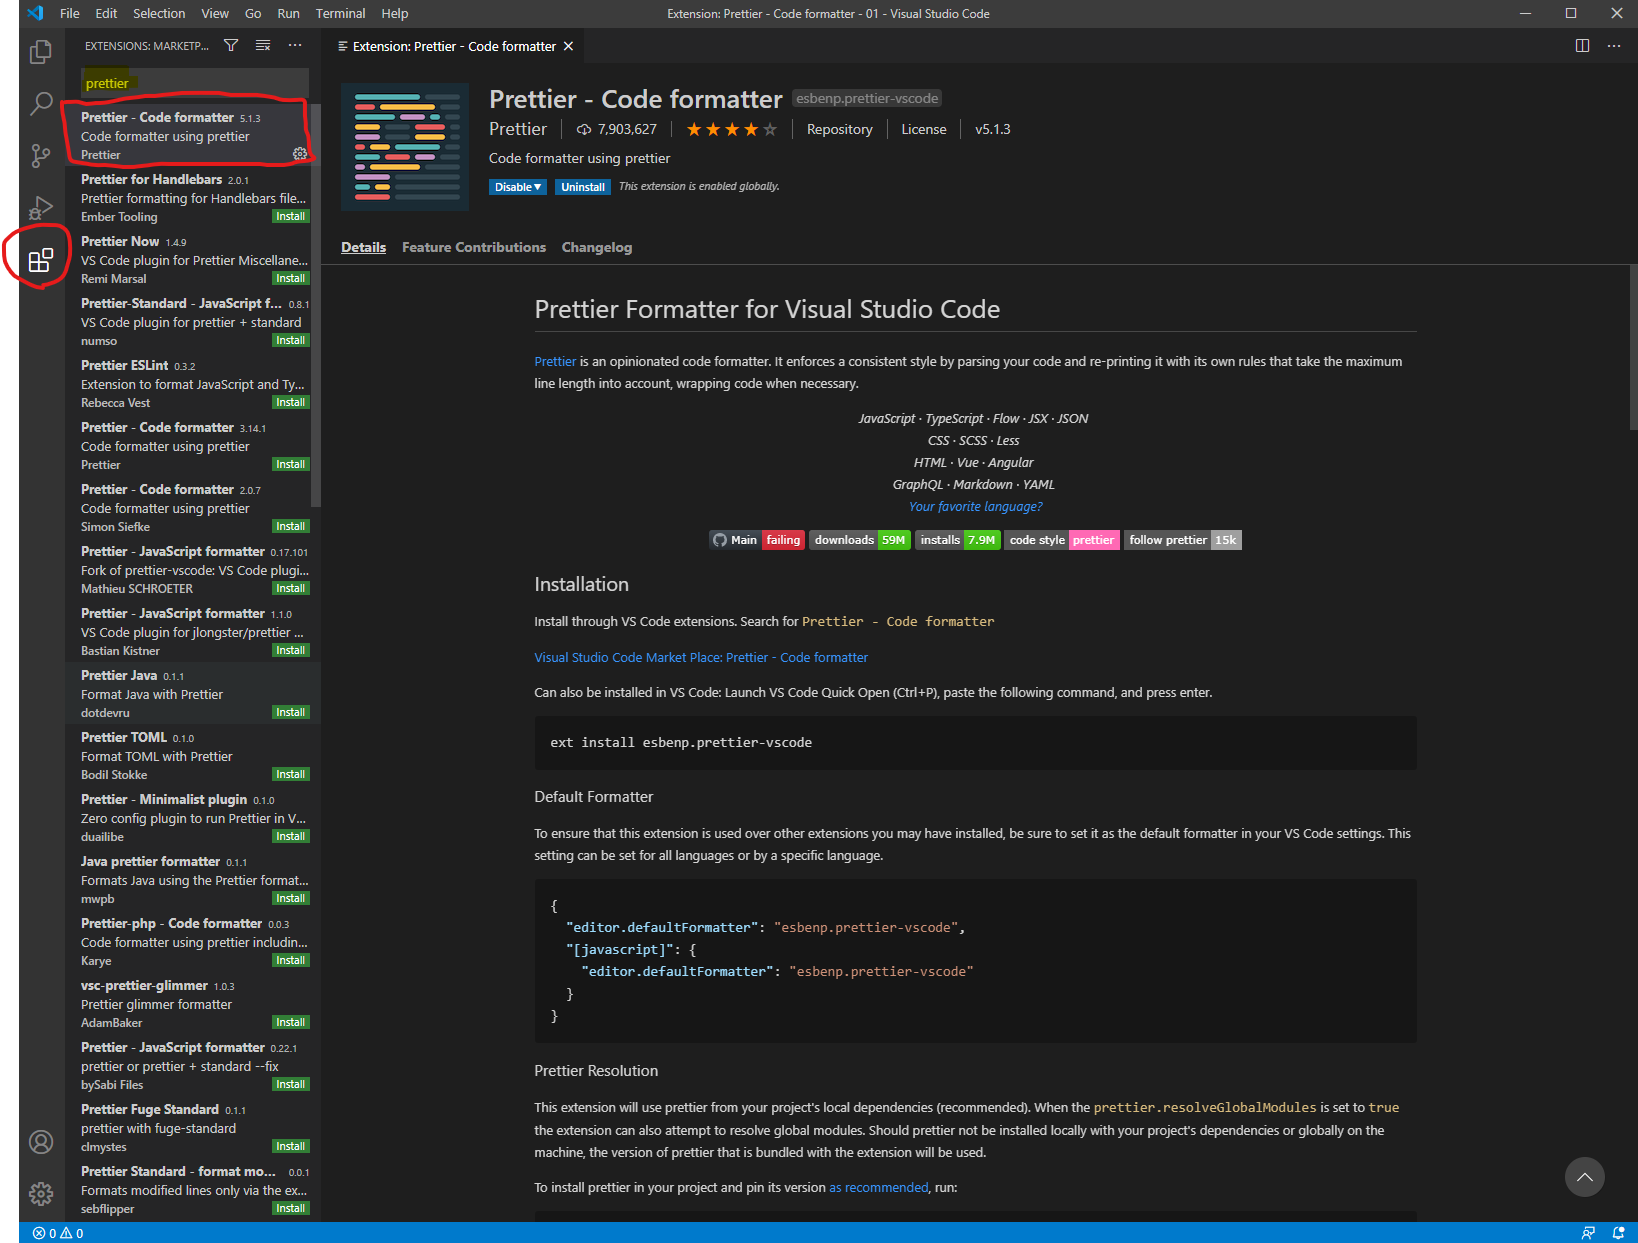Open editor more actions ellipsis
This screenshot has width=1638, height=1243.
click(1614, 46)
